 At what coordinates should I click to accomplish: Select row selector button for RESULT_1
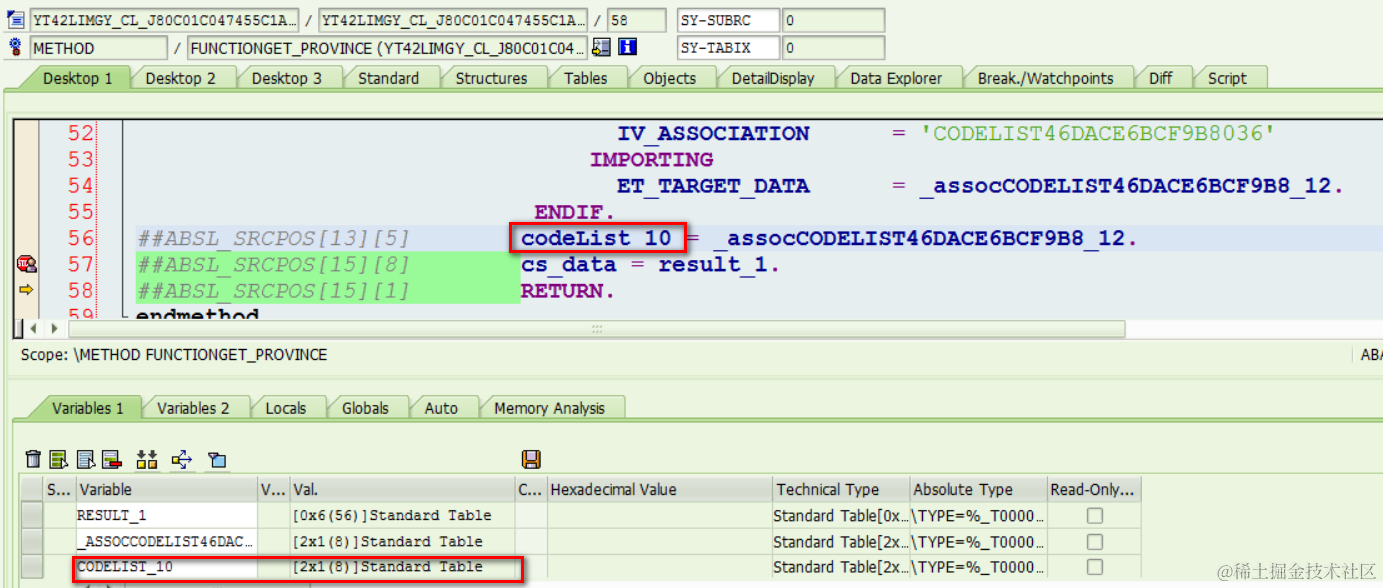click(33, 515)
